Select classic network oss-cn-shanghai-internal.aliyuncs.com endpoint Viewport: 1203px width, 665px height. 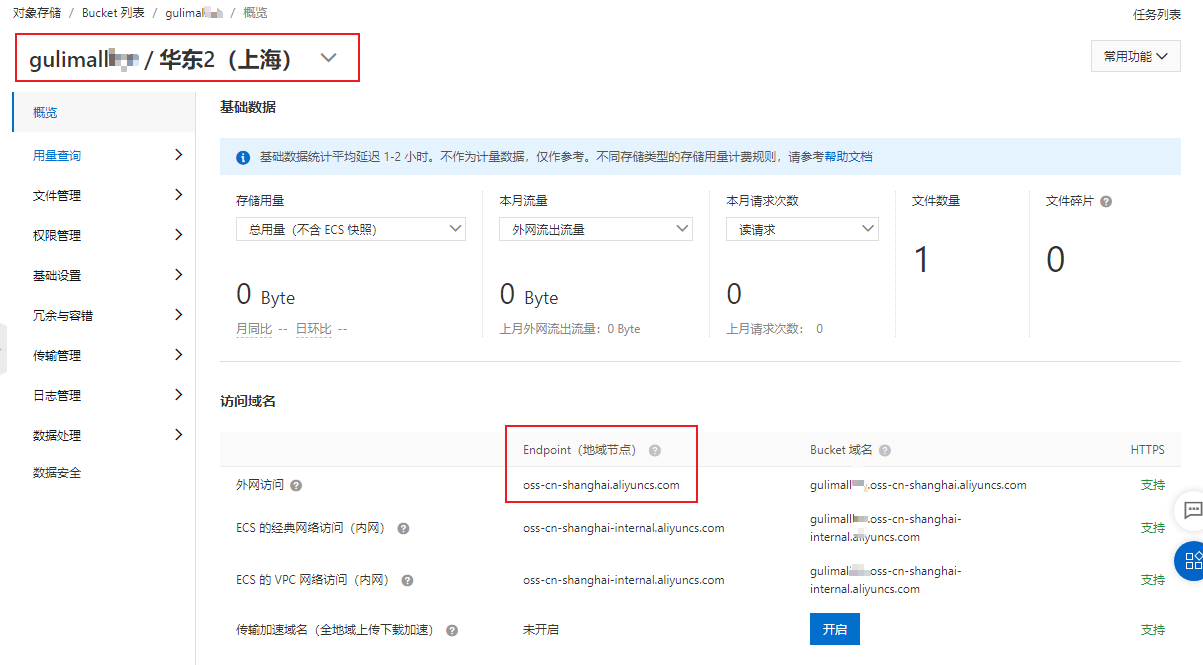[624, 528]
